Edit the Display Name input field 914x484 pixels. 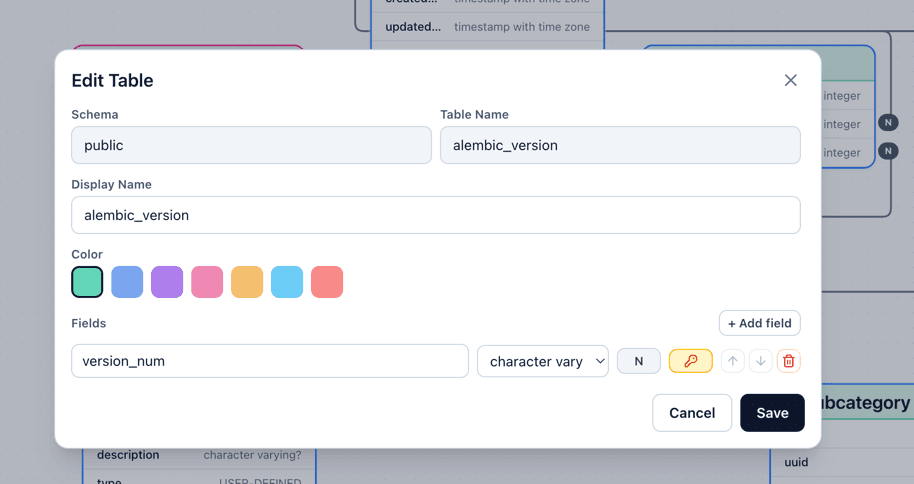(x=436, y=215)
